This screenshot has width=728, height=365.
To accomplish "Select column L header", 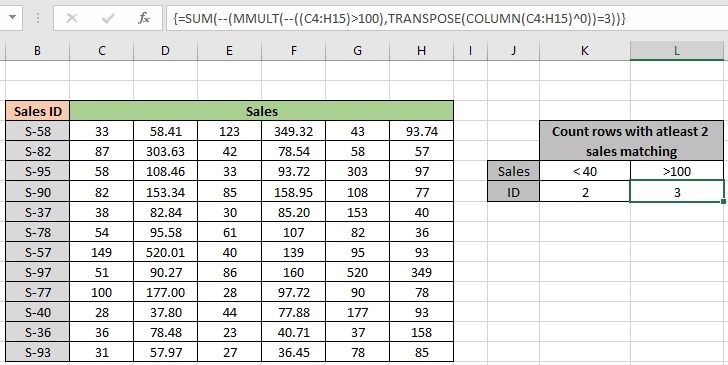I will [x=676, y=51].
